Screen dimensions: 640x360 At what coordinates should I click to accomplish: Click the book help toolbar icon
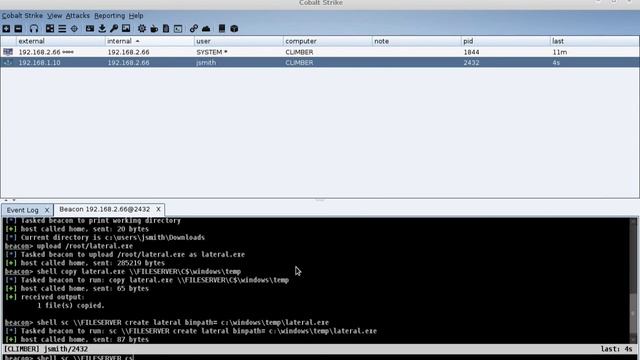point(222,29)
